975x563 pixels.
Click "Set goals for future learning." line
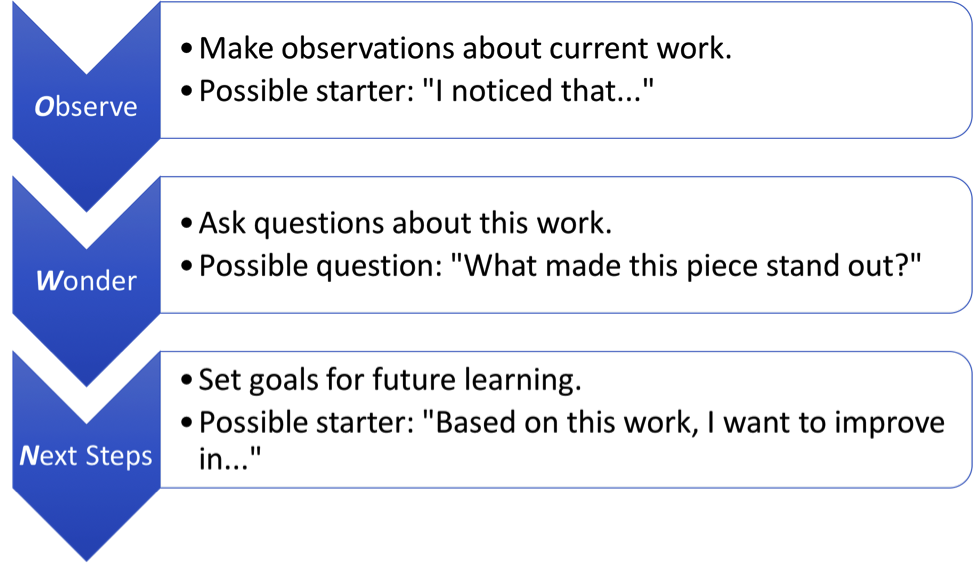tap(390, 379)
